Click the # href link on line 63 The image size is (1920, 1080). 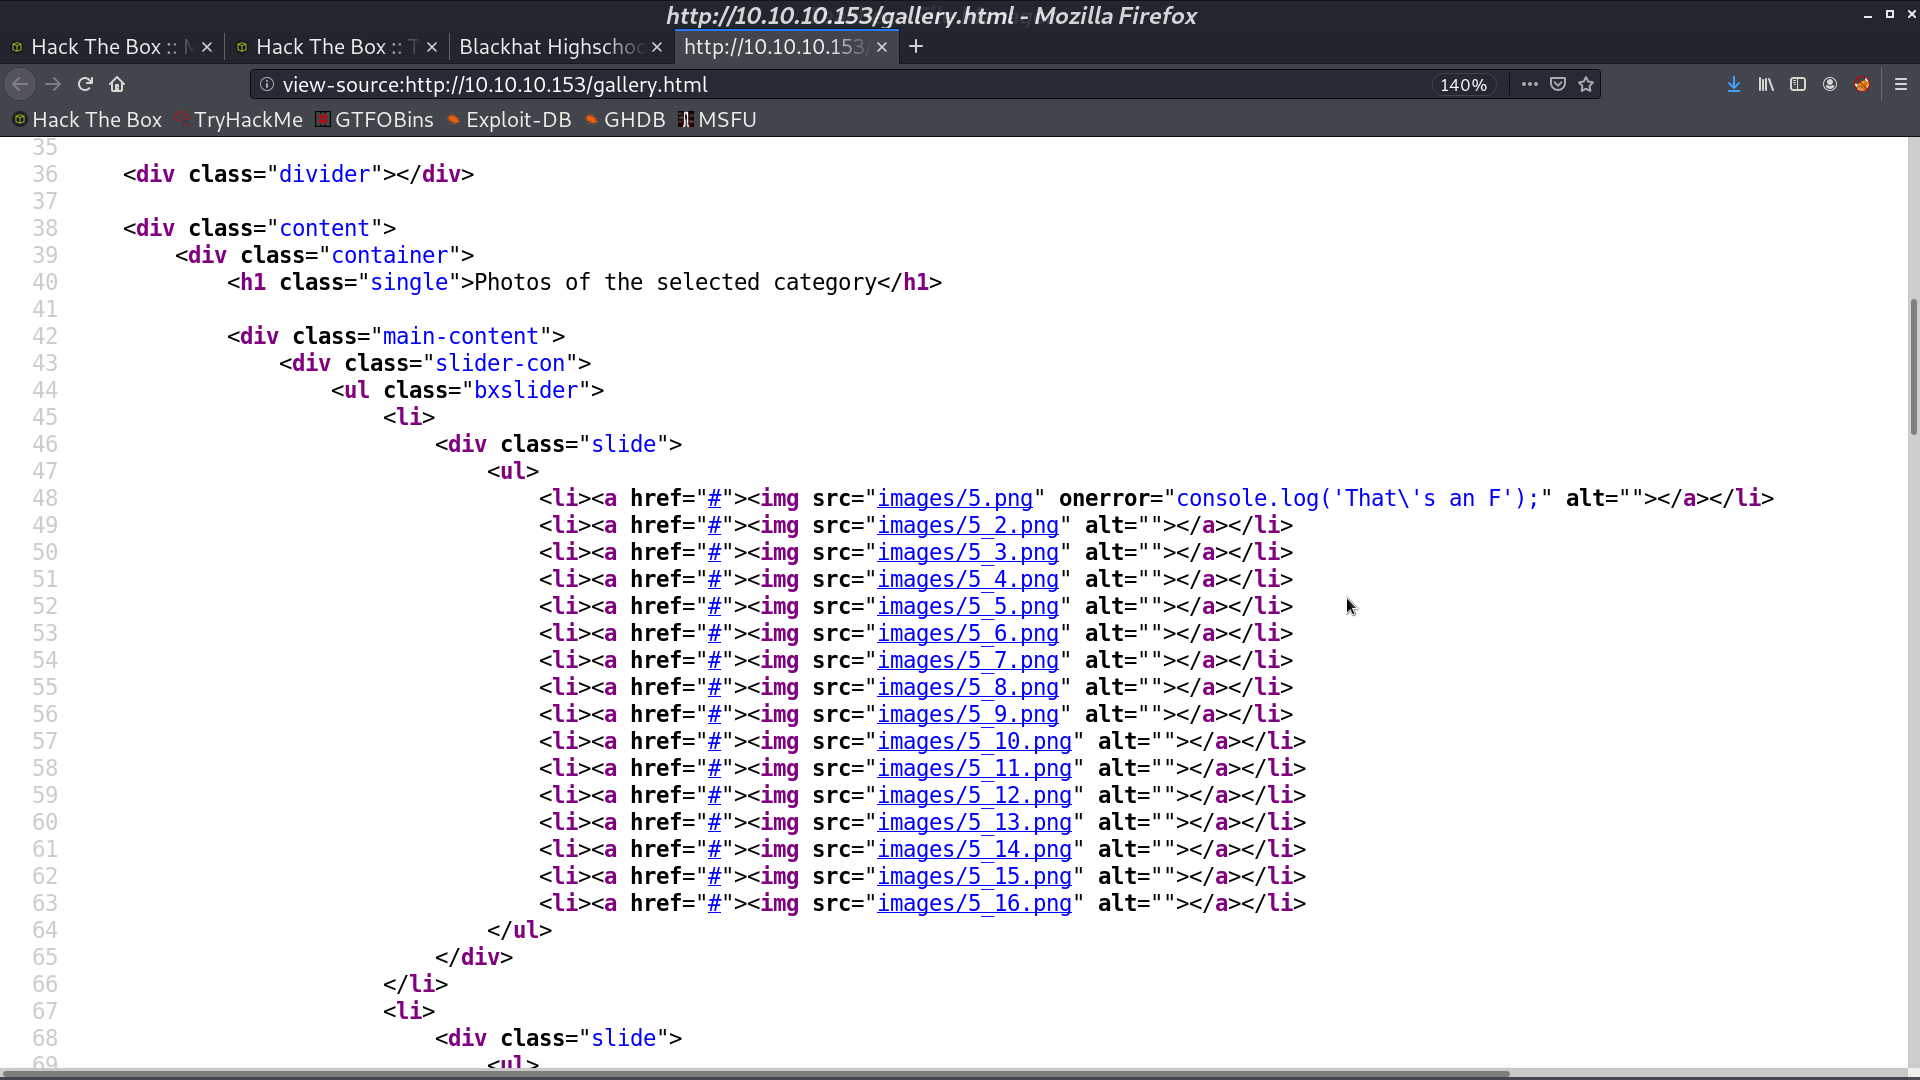click(x=714, y=904)
